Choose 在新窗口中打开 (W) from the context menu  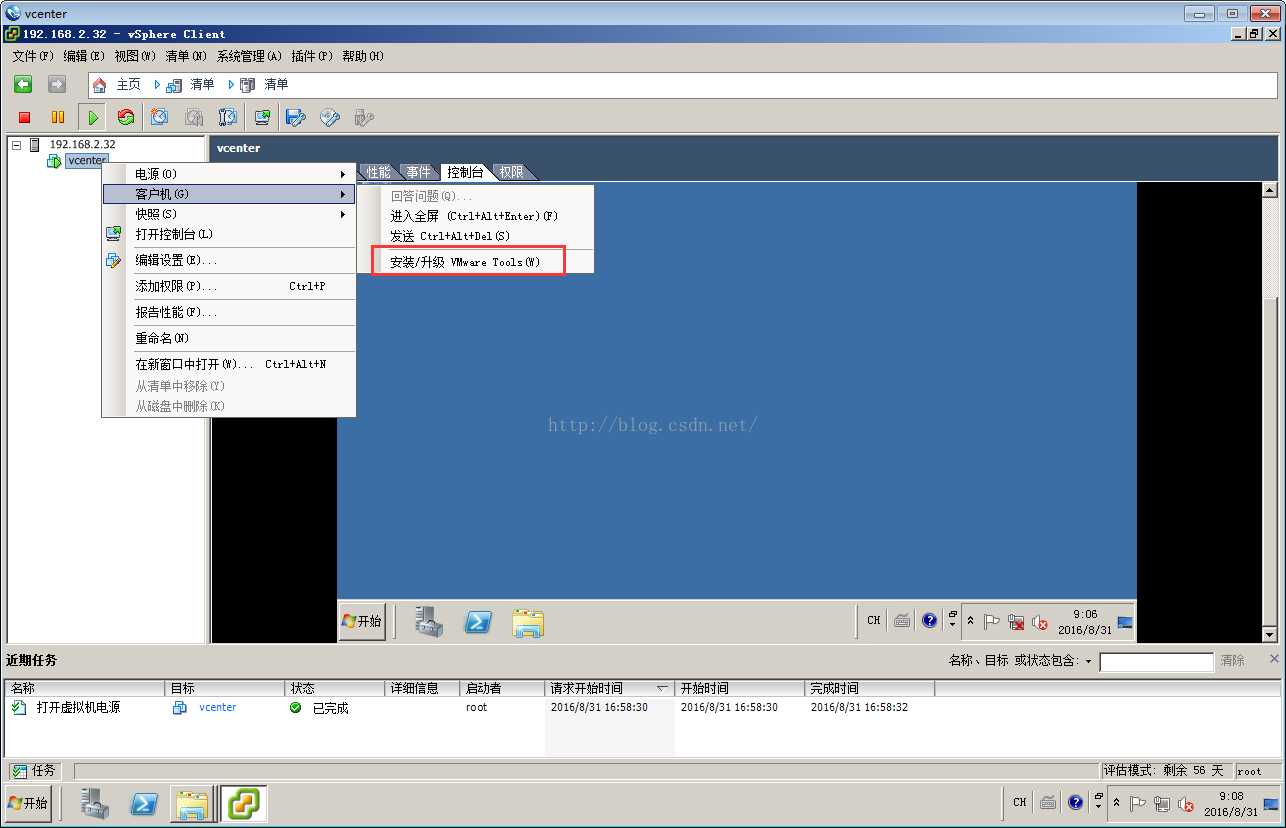229,364
